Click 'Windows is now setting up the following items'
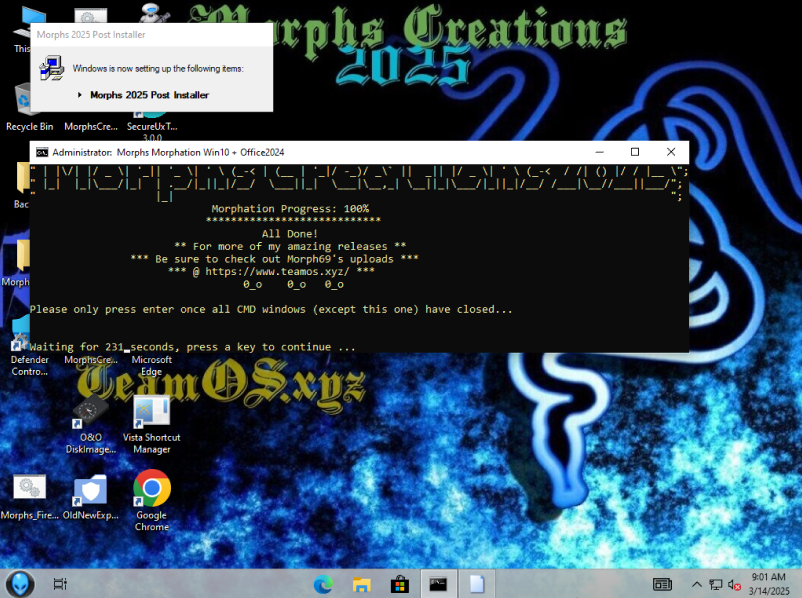Image resolution: width=802 pixels, height=598 pixels. tap(158, 69)
